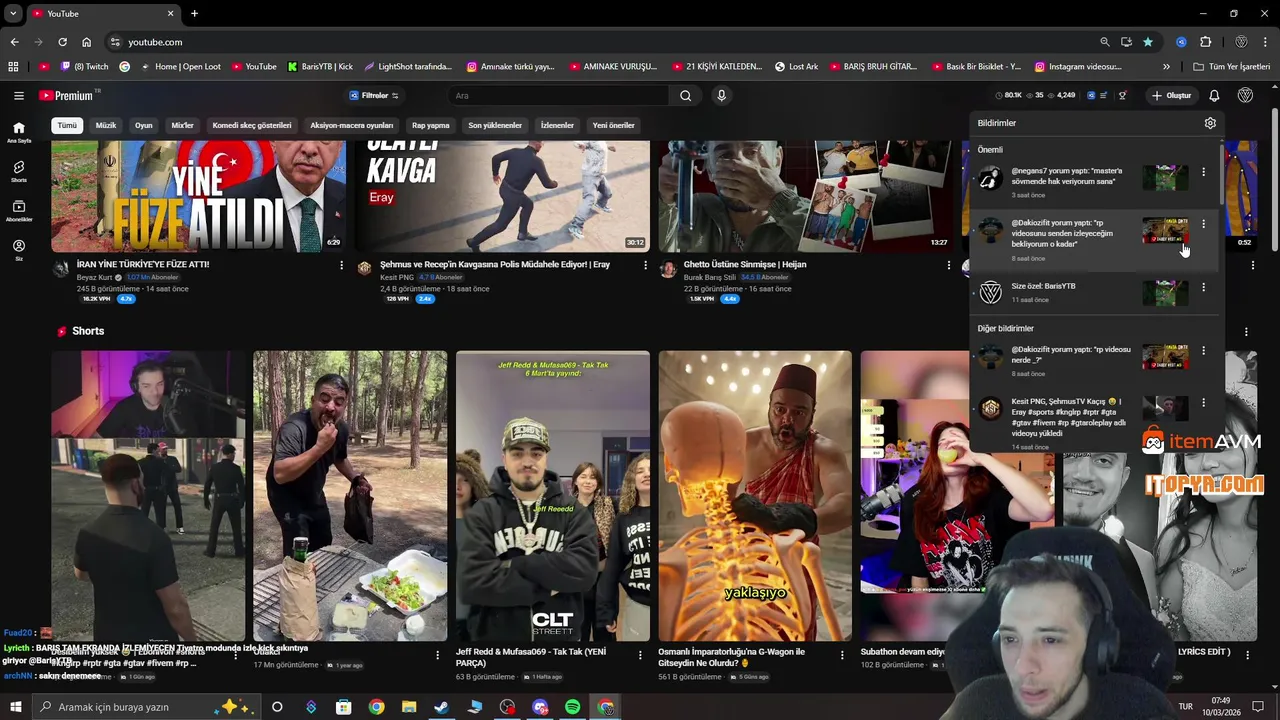
Task: Click the trophy icon in YouTube header
Action: pyautogui.click(x=1123, y=96)
